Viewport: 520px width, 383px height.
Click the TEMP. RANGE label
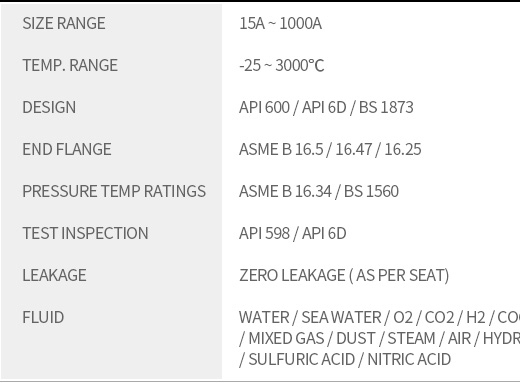point(70,65)
